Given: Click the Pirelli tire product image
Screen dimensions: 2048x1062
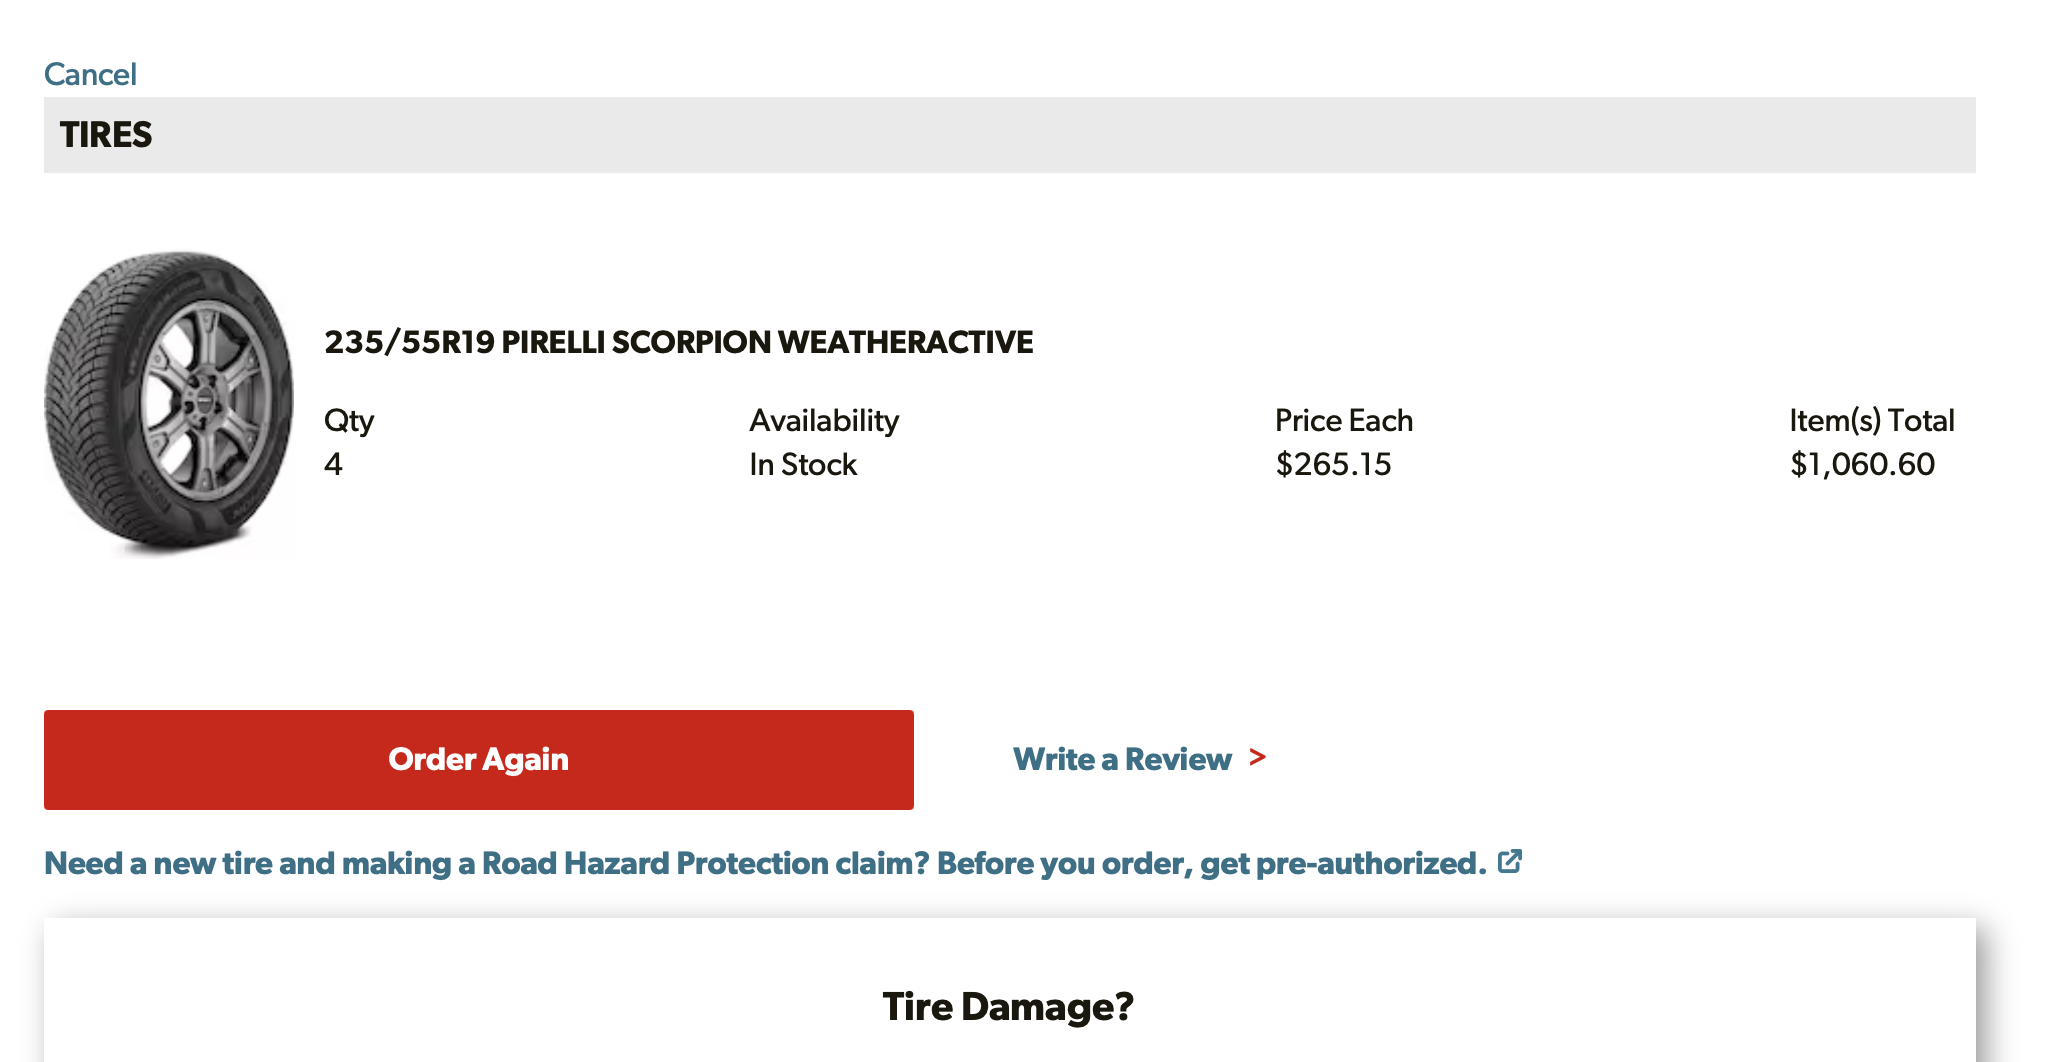Looking at the screenshot, I should [169, 402].
